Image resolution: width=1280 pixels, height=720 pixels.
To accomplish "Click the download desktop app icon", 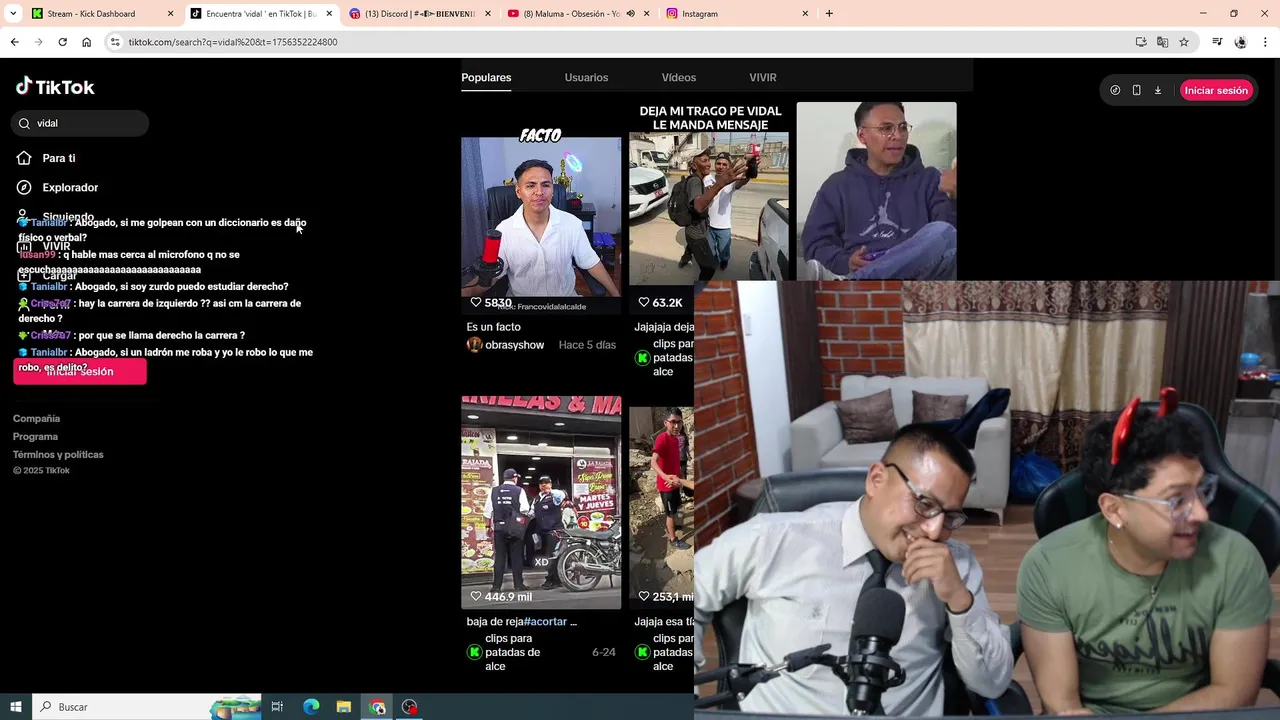I will click(x=1158, y=90).
